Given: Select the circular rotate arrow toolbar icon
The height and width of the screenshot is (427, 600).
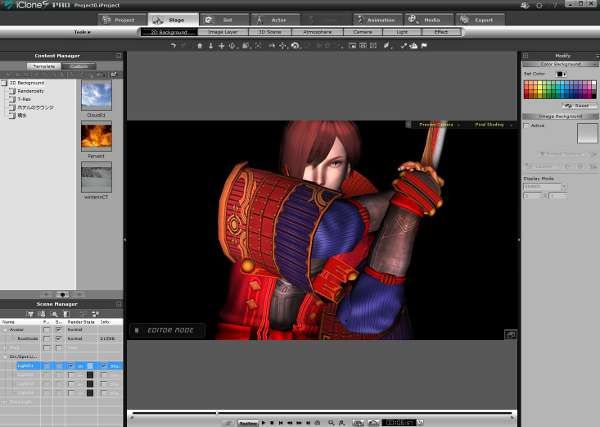Looking at the screenshot, I should [x=295, y=46].
